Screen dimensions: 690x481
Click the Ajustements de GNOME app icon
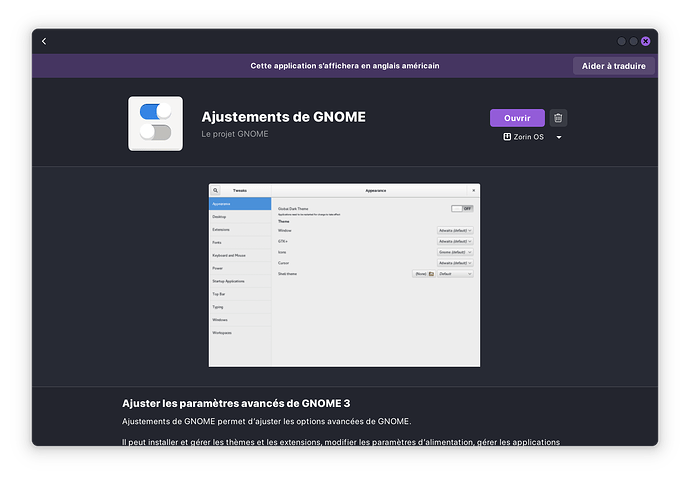155,124
